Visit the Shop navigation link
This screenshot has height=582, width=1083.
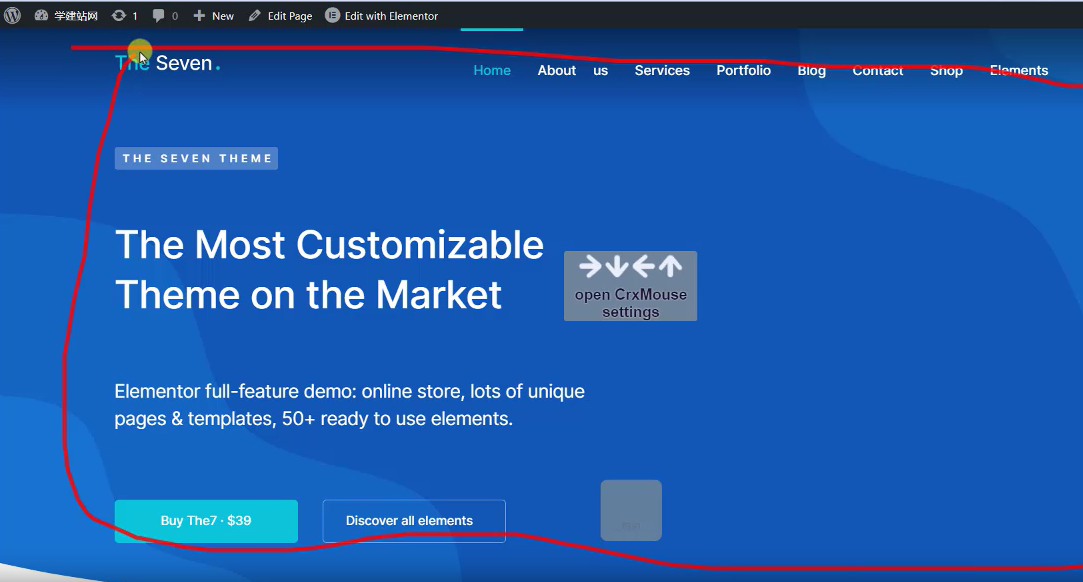click(946, 70)
